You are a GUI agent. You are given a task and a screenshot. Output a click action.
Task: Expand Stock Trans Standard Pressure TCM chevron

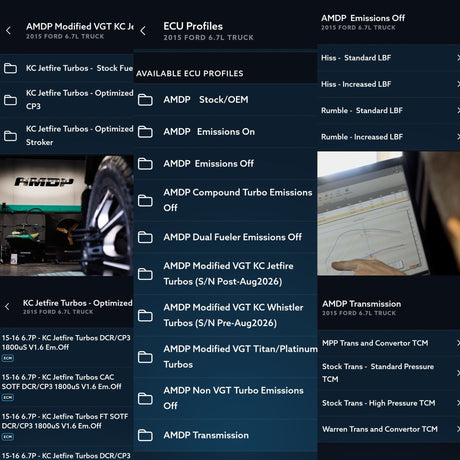[x=458, y=373]
